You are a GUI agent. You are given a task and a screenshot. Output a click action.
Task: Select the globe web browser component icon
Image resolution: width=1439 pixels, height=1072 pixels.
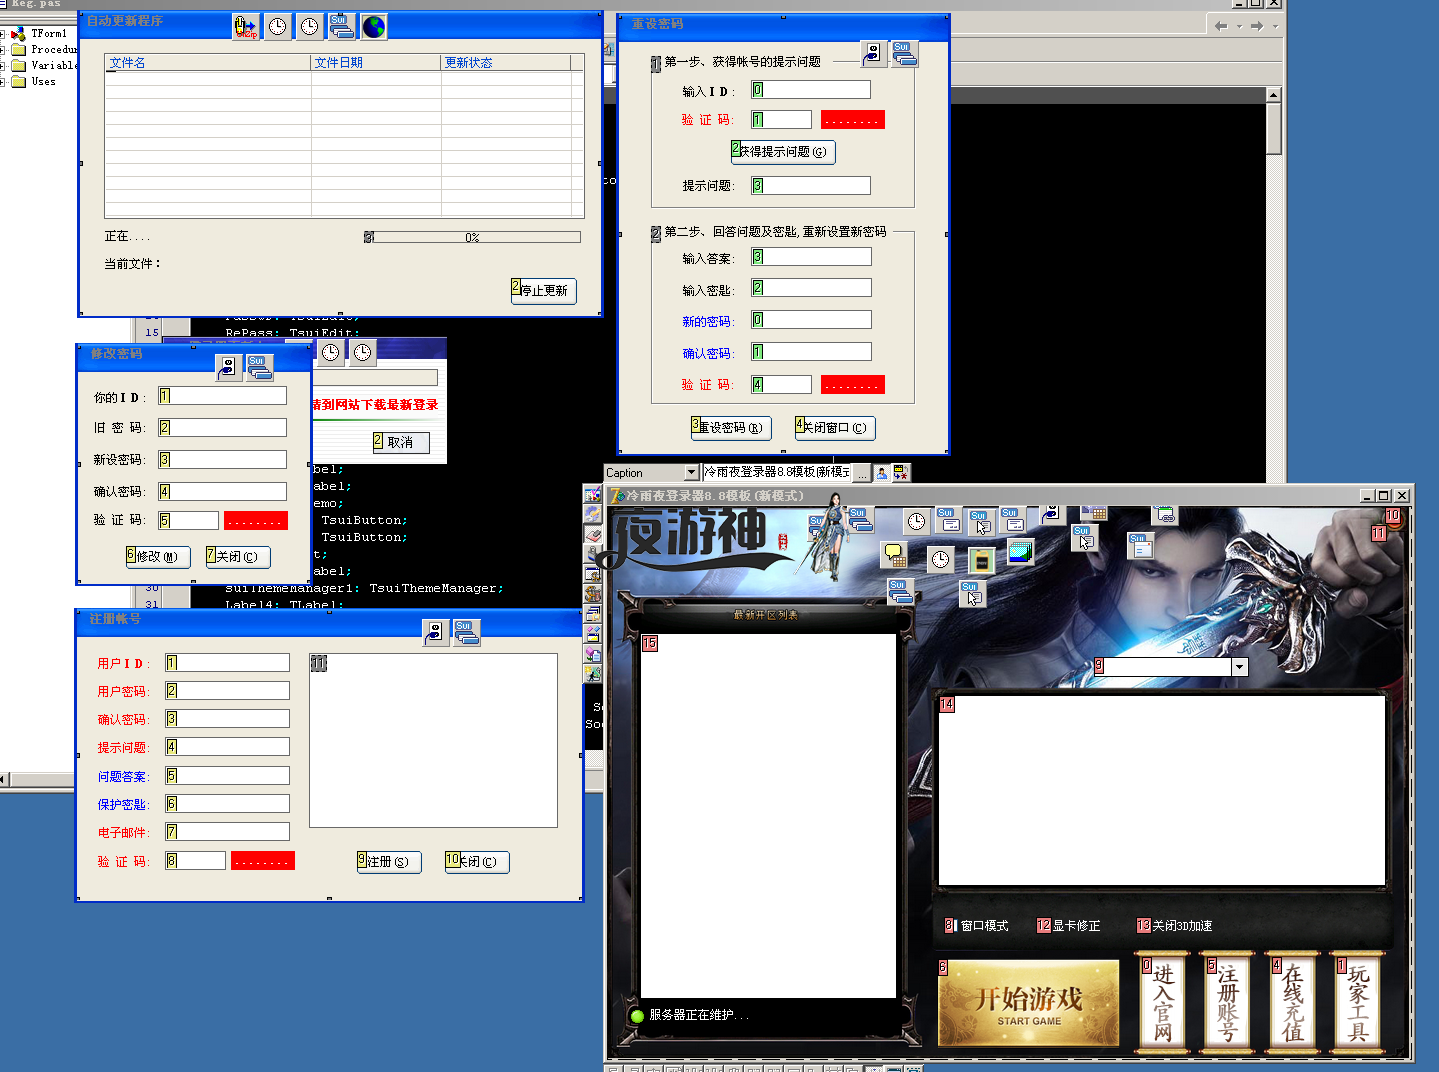pos(373,27)
